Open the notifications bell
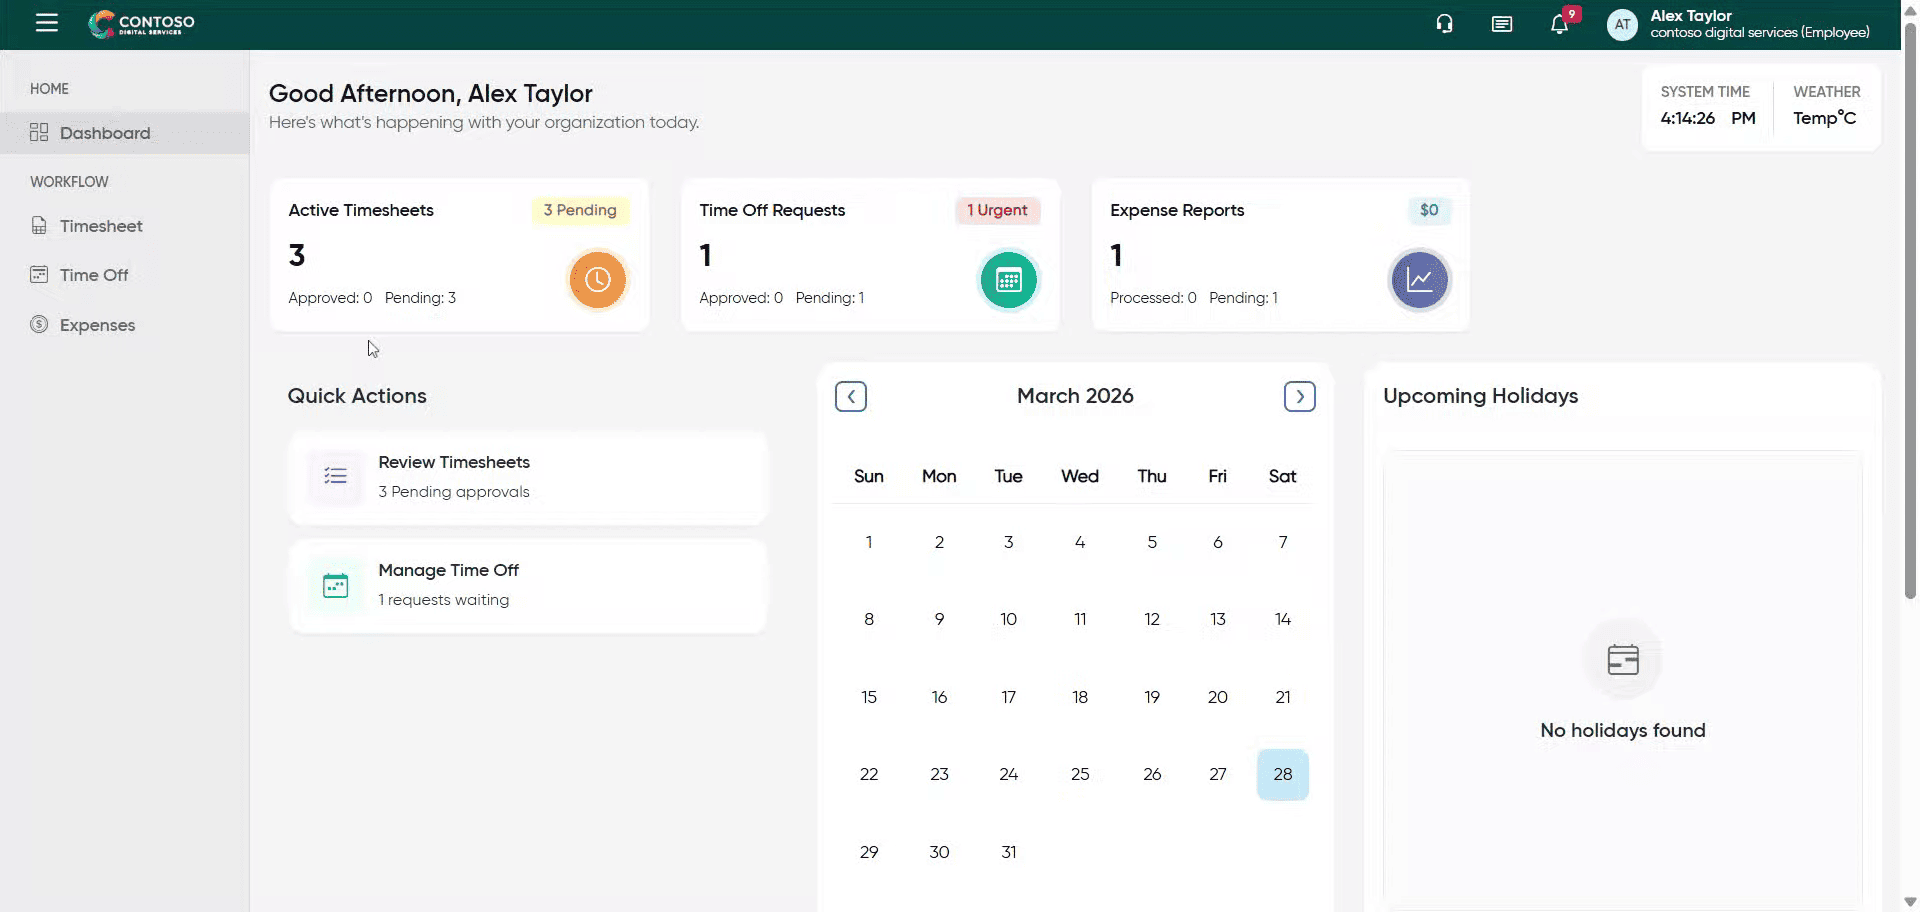 [x=1559, y=24]
